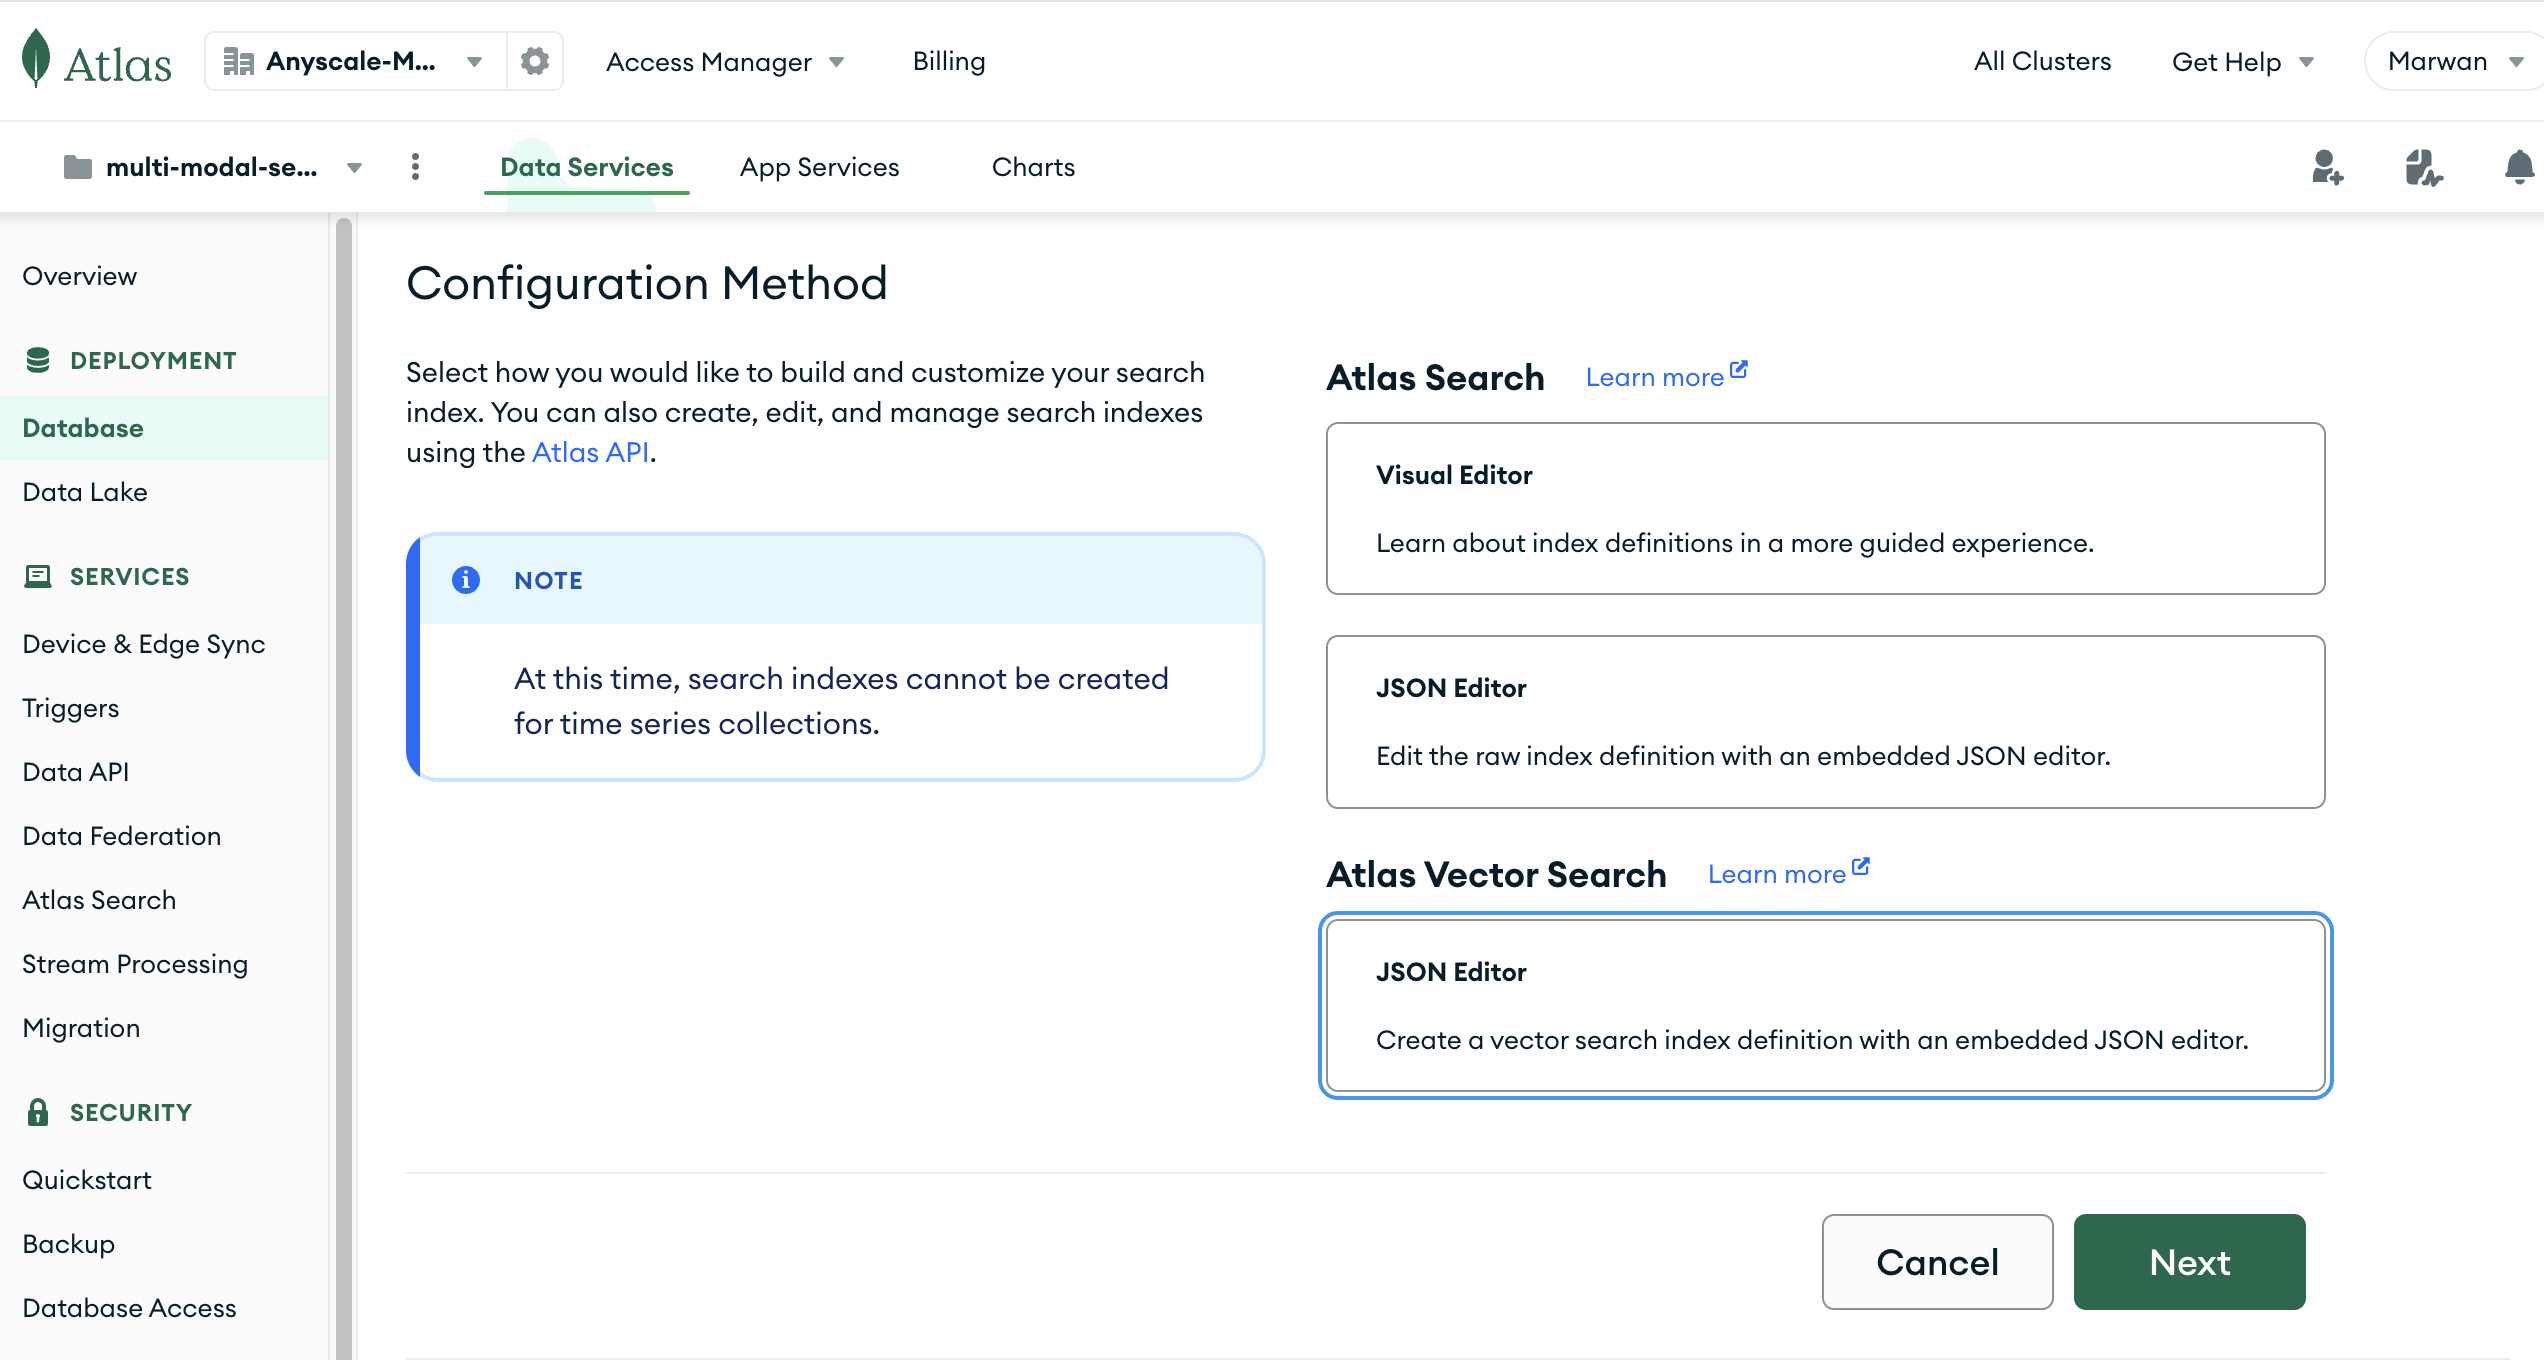
Task: Click the green Next button
Action: 2190,1262
